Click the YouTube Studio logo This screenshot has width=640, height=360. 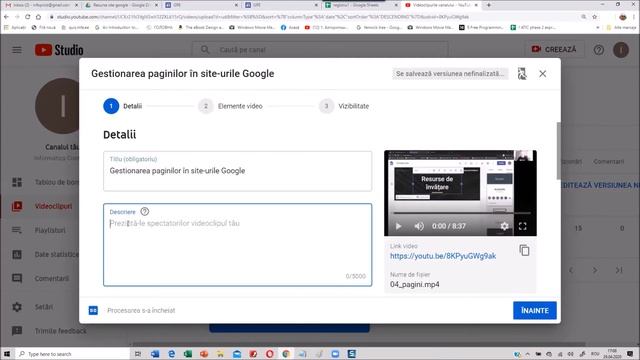(59, 50)
